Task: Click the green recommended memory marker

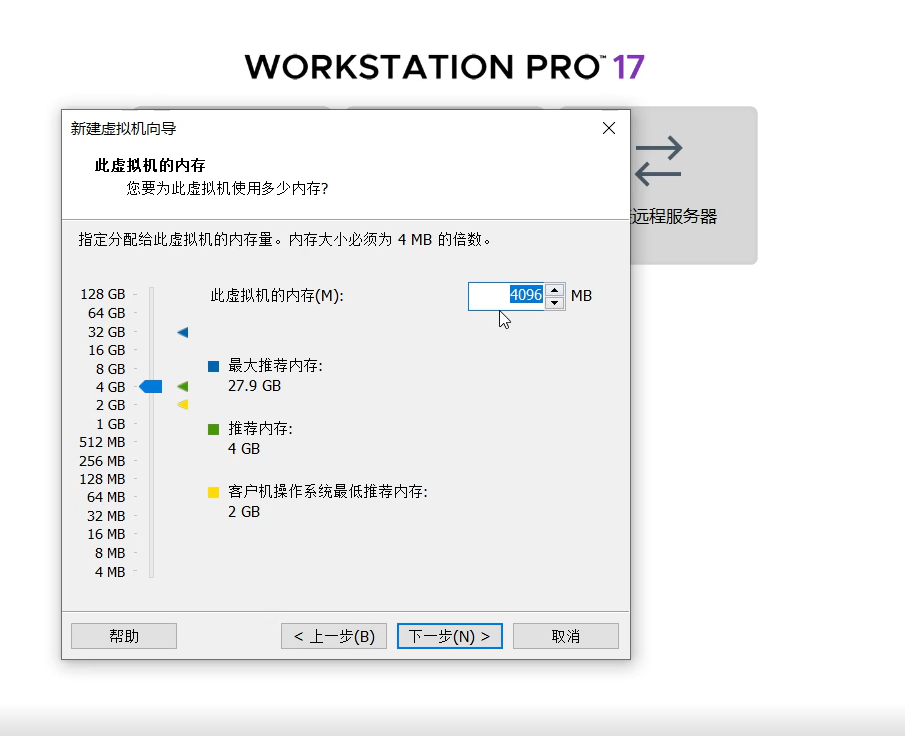Action: (x=182, y=386)
